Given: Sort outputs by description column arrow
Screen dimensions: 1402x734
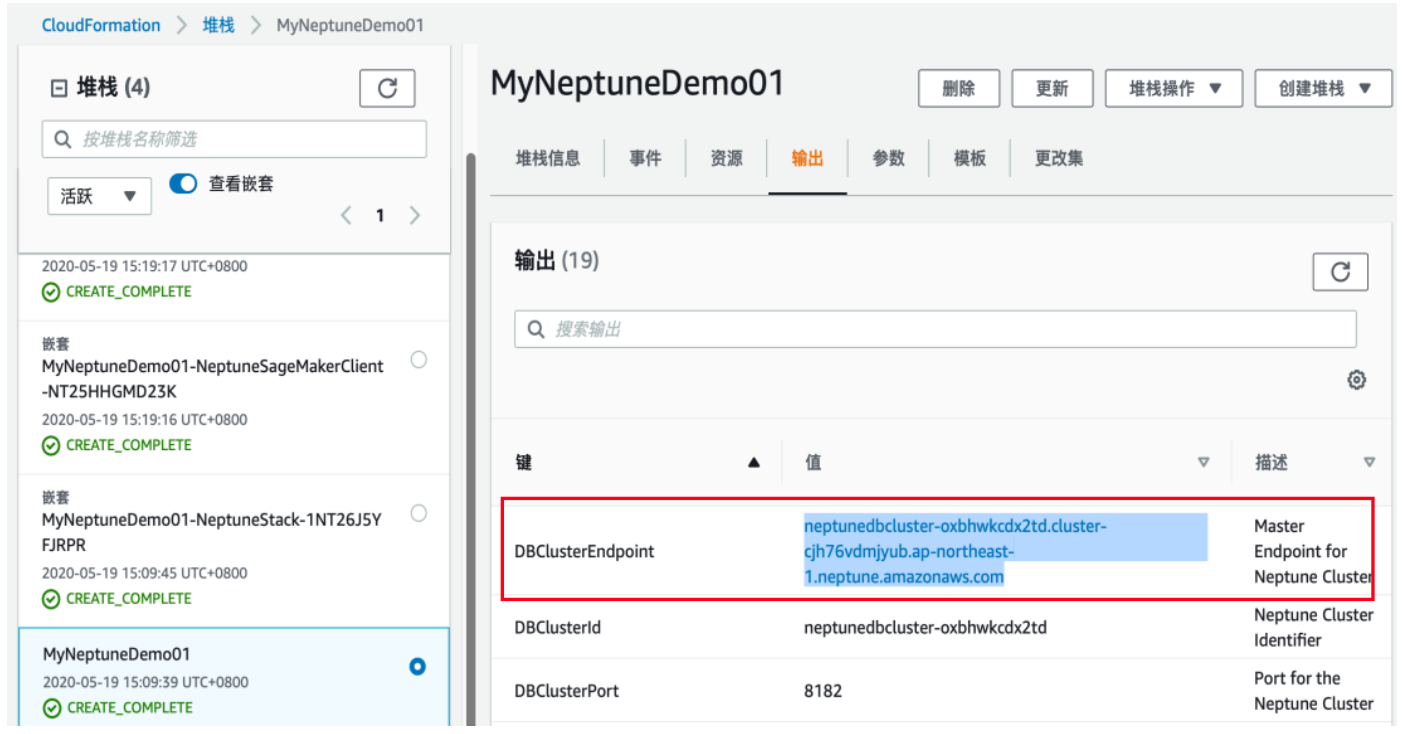Looking at the screenshot, I should coord(1369,463).
